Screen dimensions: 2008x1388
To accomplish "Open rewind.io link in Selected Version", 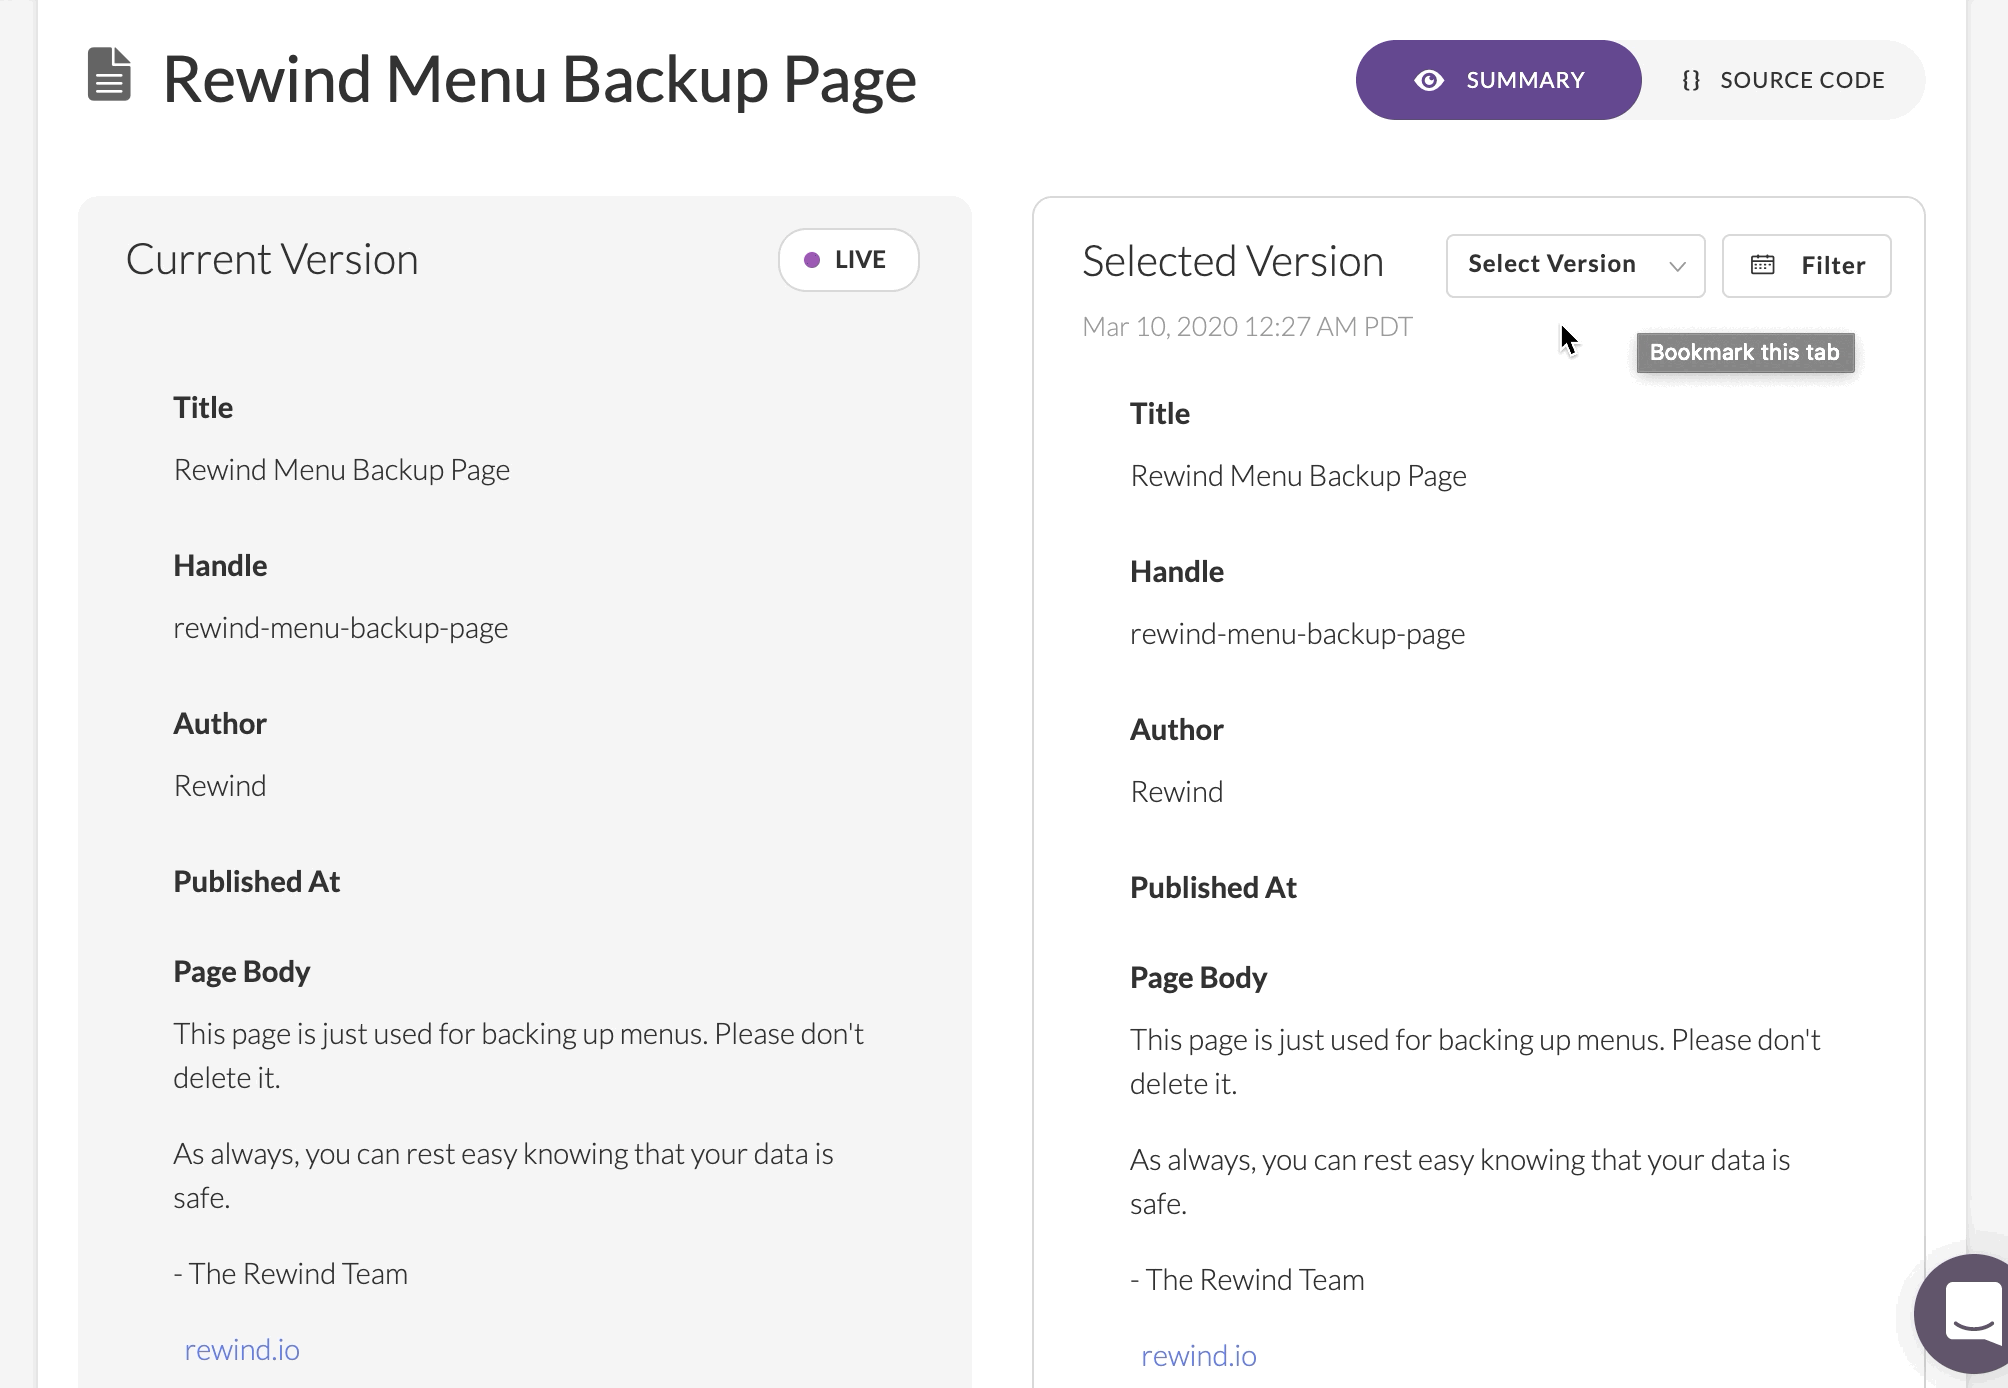I will pyautogui.click(x=1199, y=1356).
